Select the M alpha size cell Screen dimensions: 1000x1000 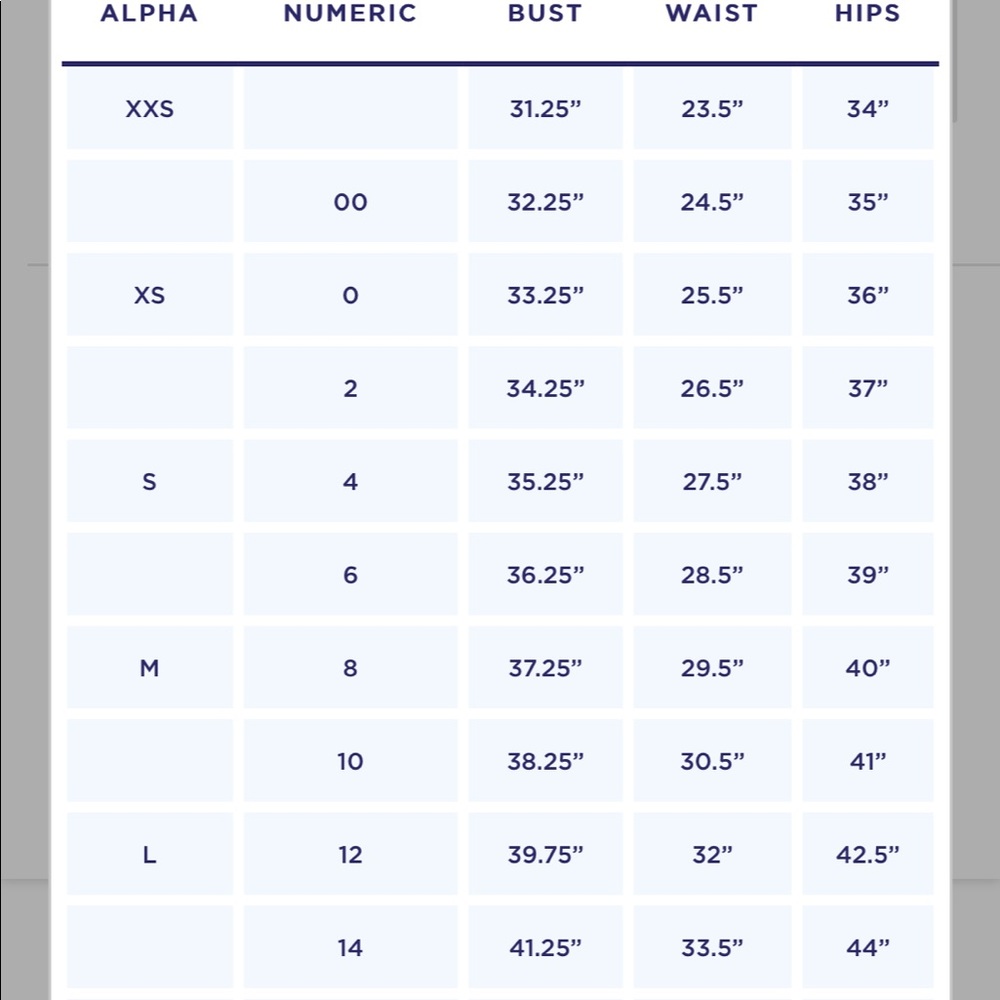[150, 667]
